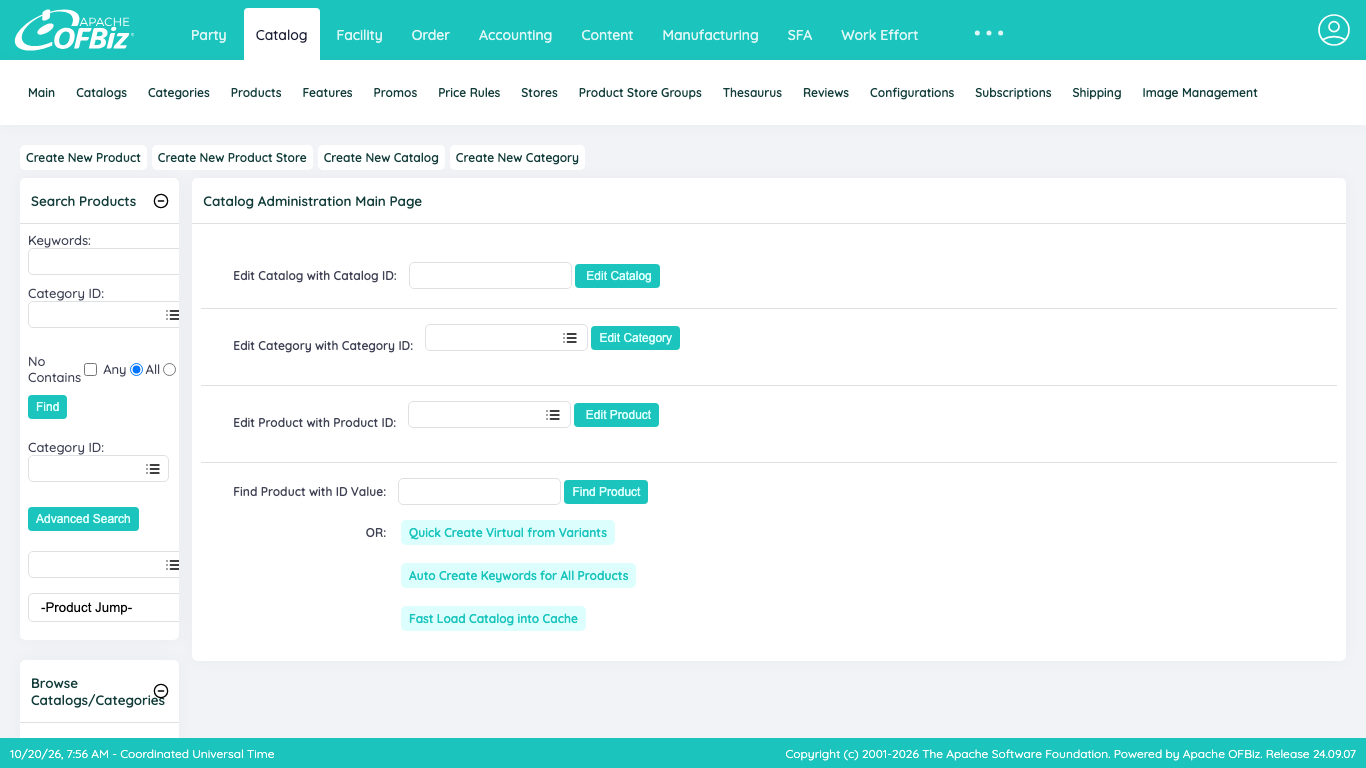
Task: Open Quick Create Virtual from Variants link
Action: click(x=508, y=533)
